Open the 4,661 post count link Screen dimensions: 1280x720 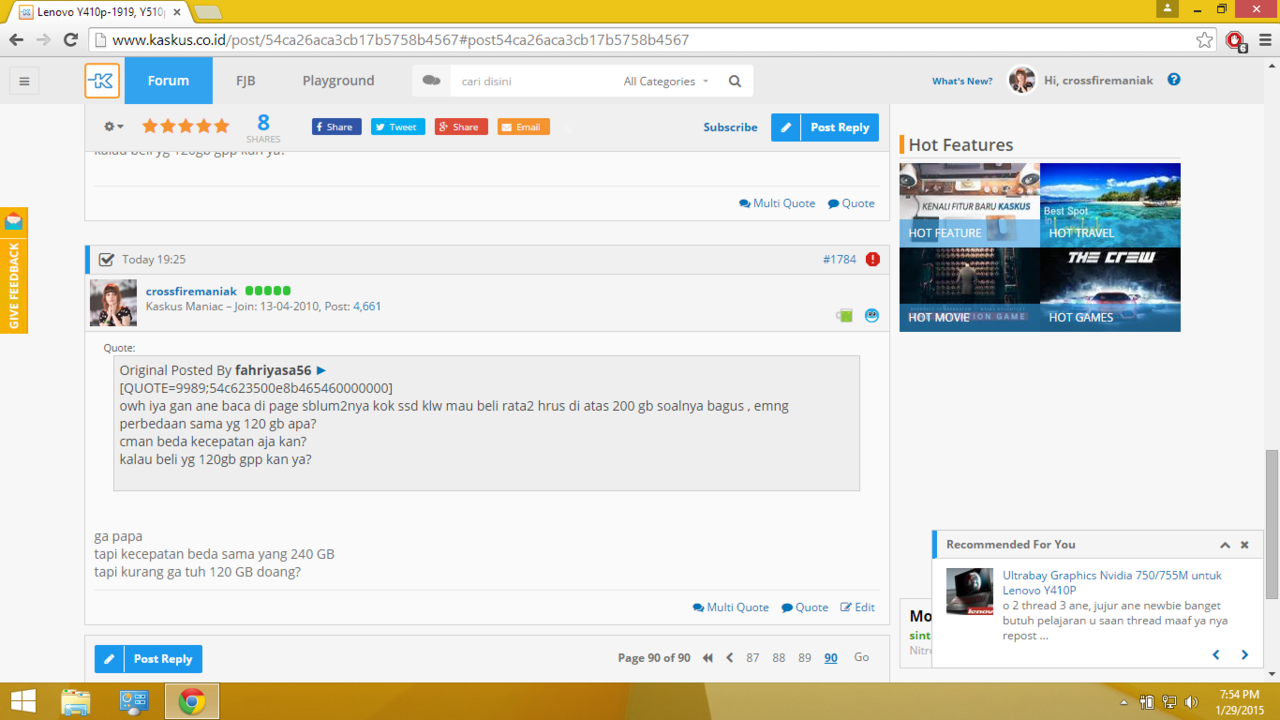pos(367,306)
